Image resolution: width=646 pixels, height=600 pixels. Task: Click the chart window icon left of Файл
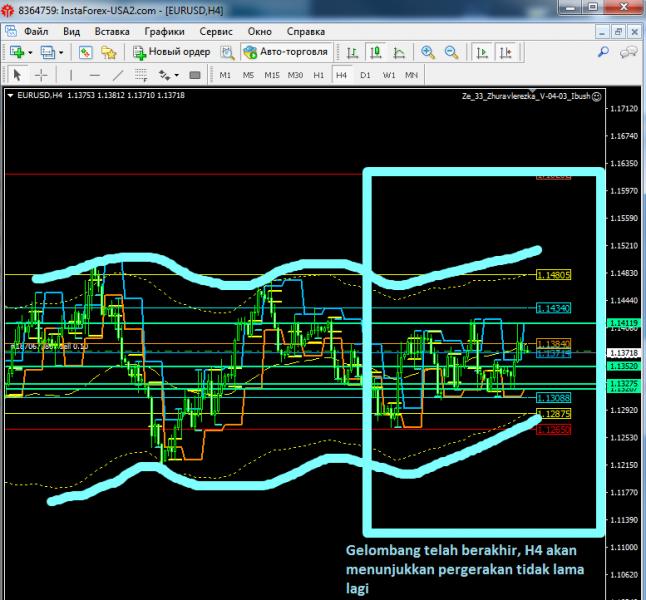pyautogui.click(x=10, y=31)
